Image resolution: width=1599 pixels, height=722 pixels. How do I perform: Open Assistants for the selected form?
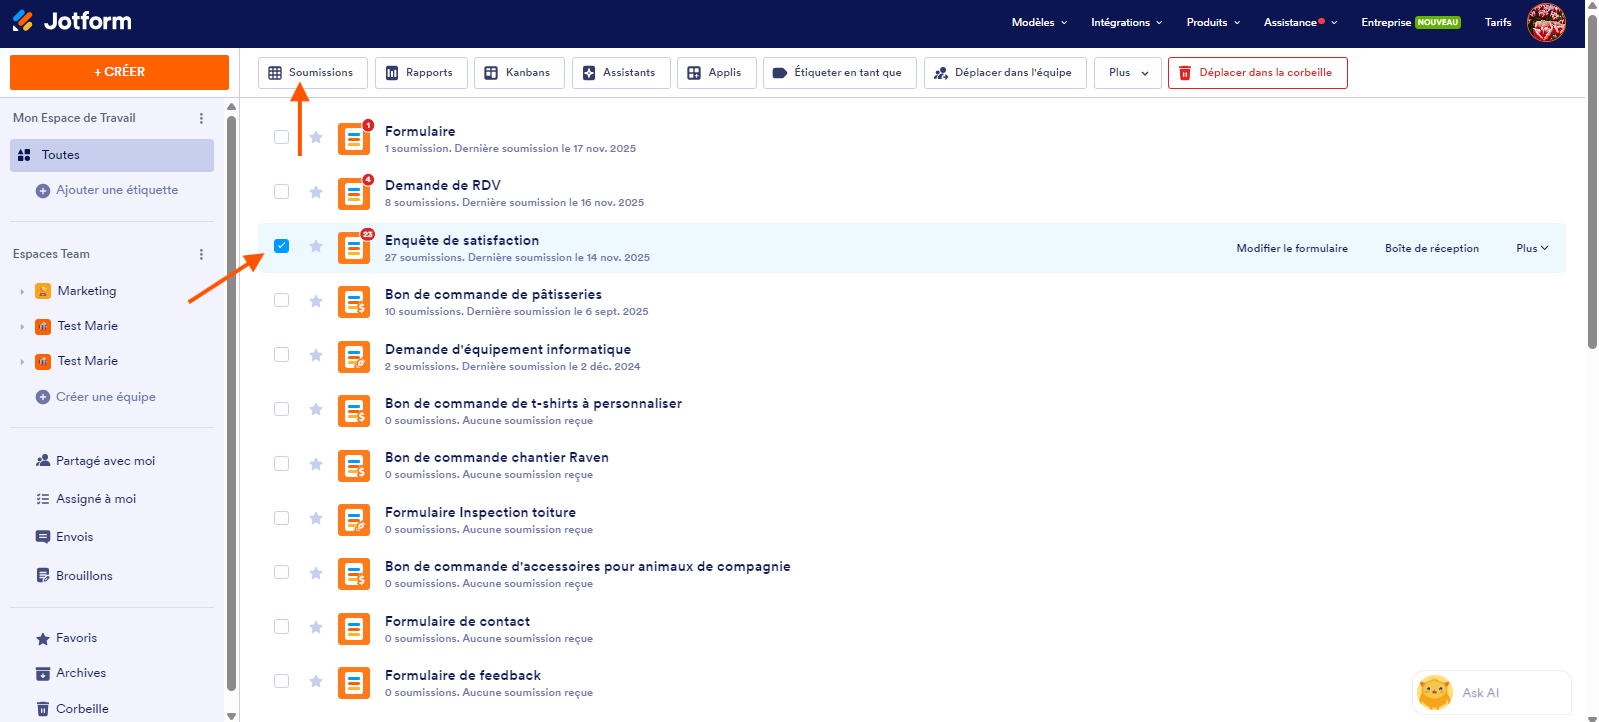[621, 73]
